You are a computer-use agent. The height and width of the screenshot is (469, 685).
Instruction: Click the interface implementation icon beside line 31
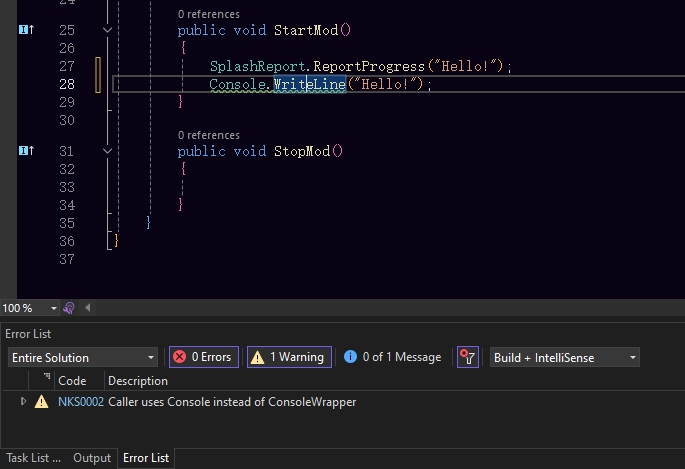[26, 151]
